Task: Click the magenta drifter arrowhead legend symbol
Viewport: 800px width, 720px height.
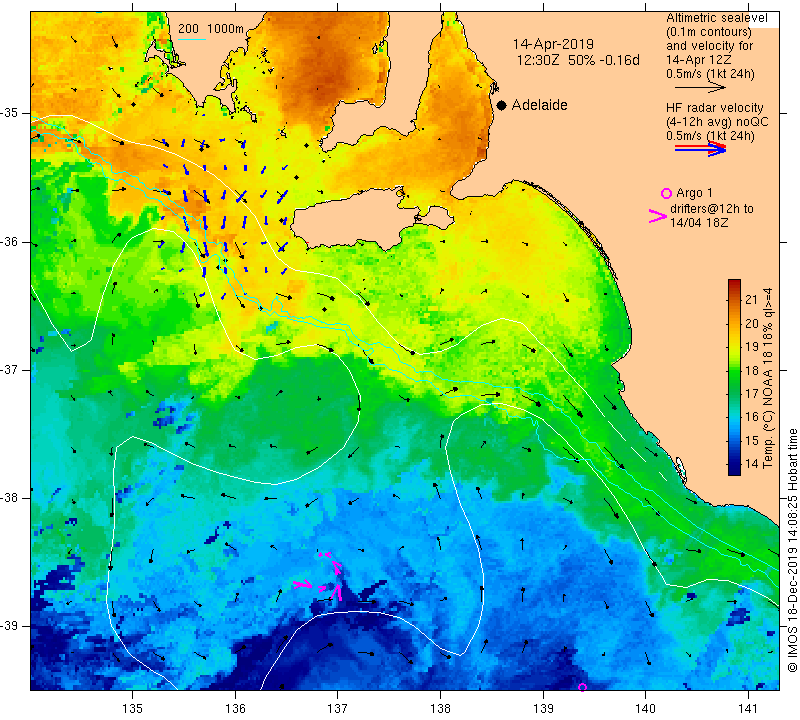Action: pyautogui.click(x=658, y=216)
